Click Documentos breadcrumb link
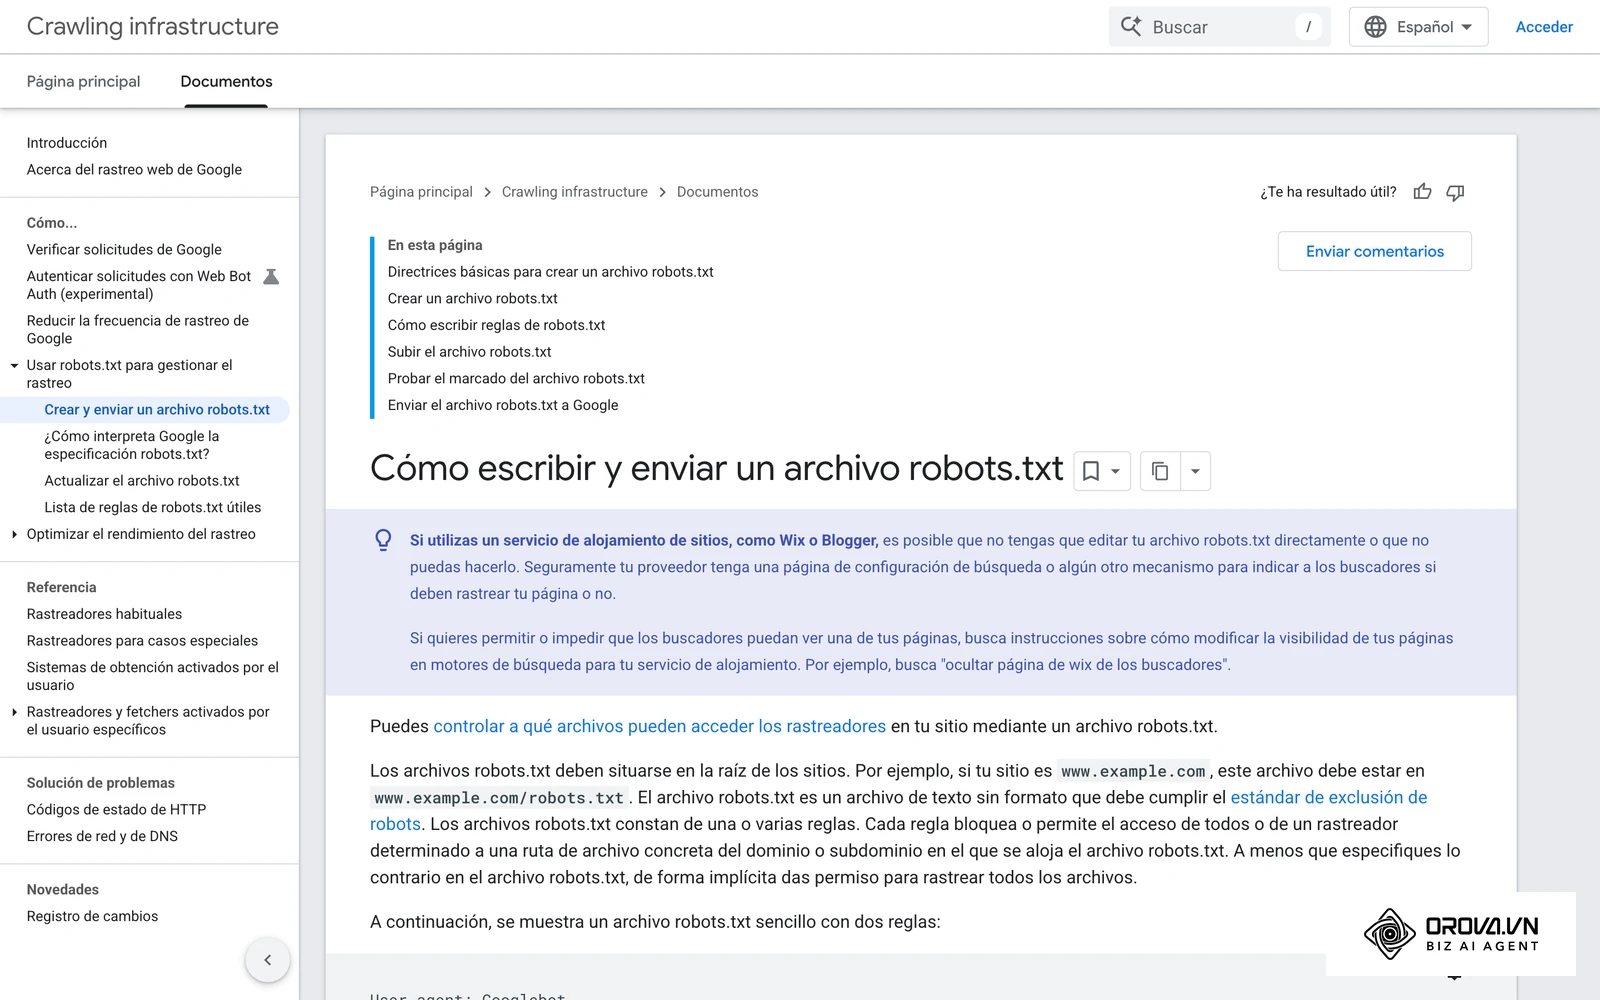The height and width of the screenshot is (1000, 1600). tap(717, 192)
